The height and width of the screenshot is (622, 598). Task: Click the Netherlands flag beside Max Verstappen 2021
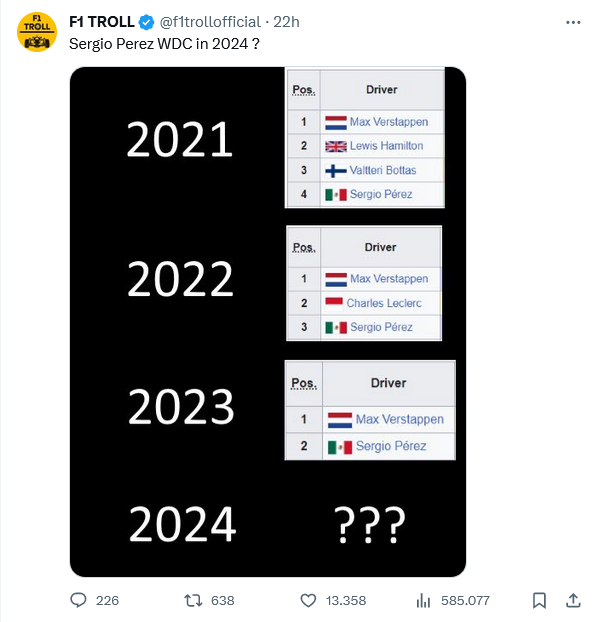tap(336, 123)
